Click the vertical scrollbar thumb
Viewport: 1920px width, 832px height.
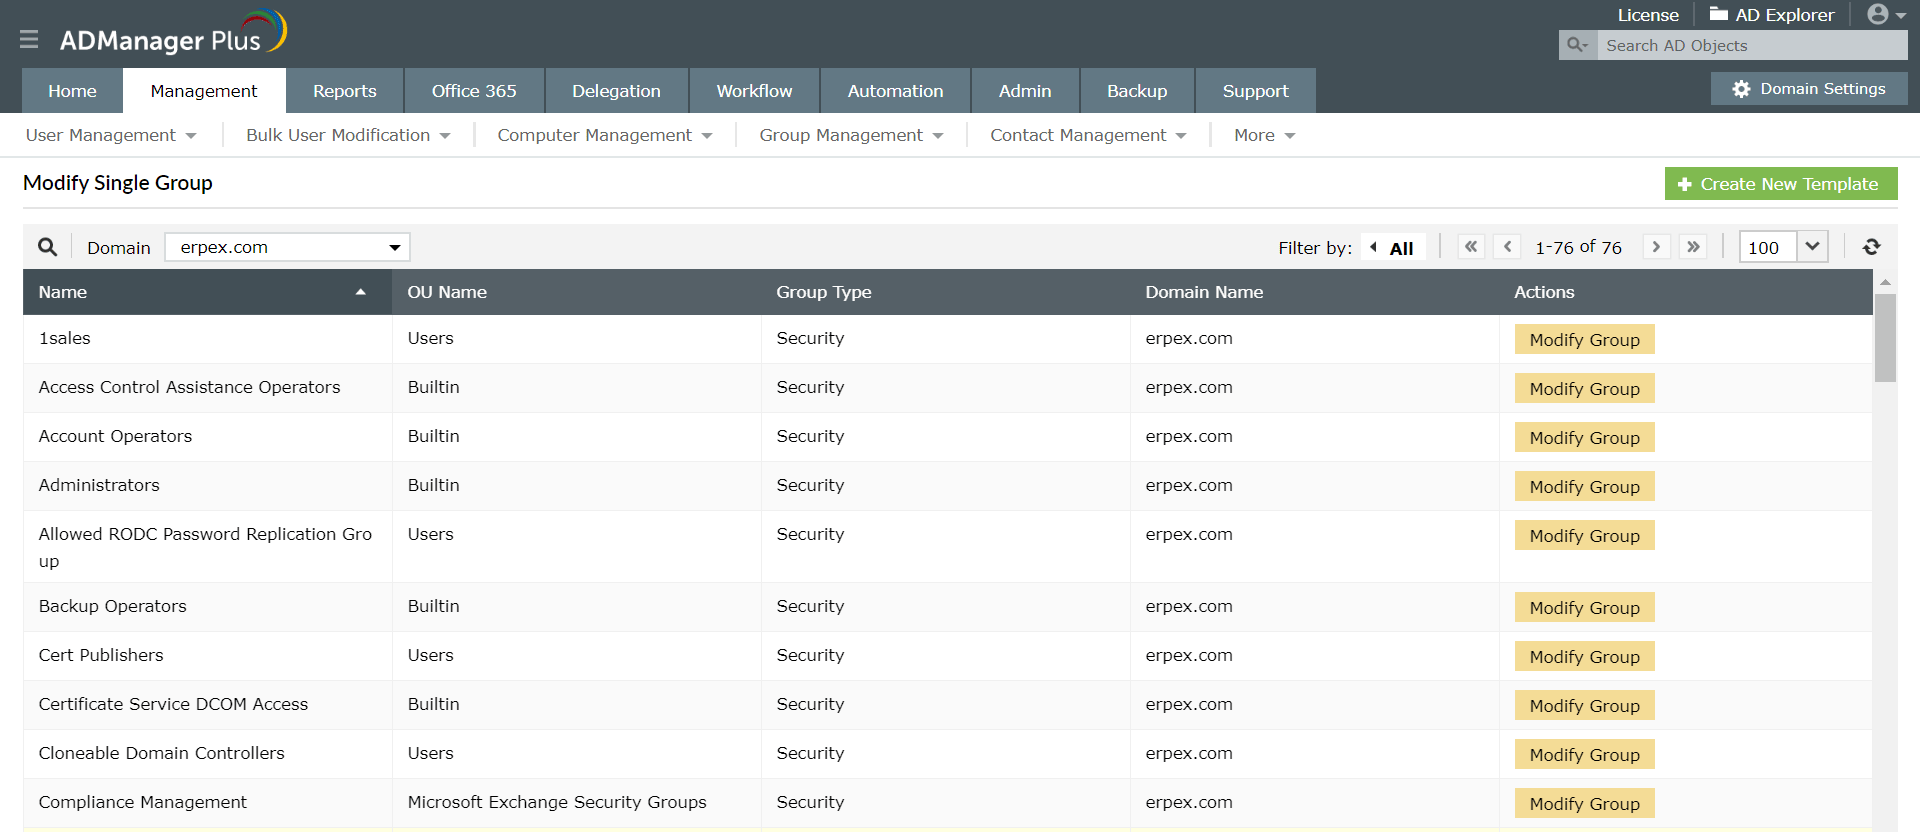(1885, 338)
